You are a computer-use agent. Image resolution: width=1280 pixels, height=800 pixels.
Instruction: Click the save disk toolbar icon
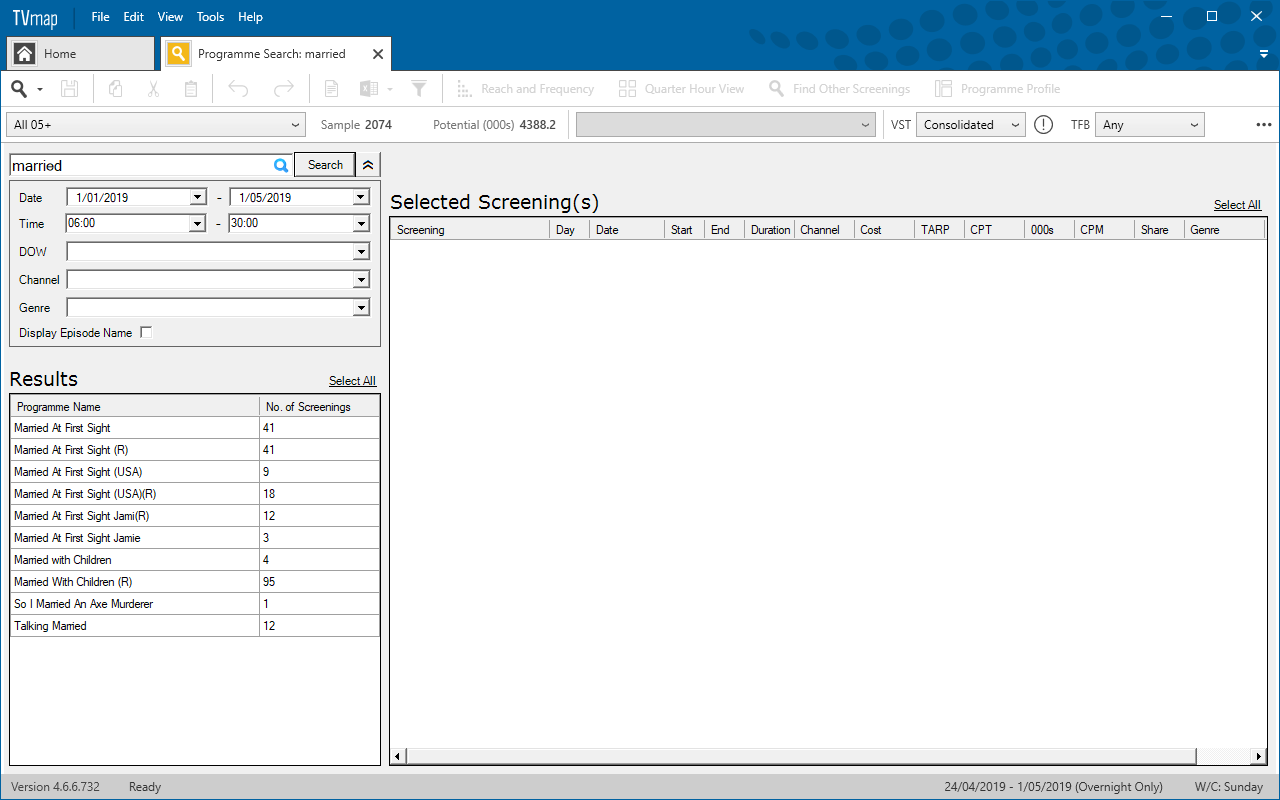[x=69, y=89]
